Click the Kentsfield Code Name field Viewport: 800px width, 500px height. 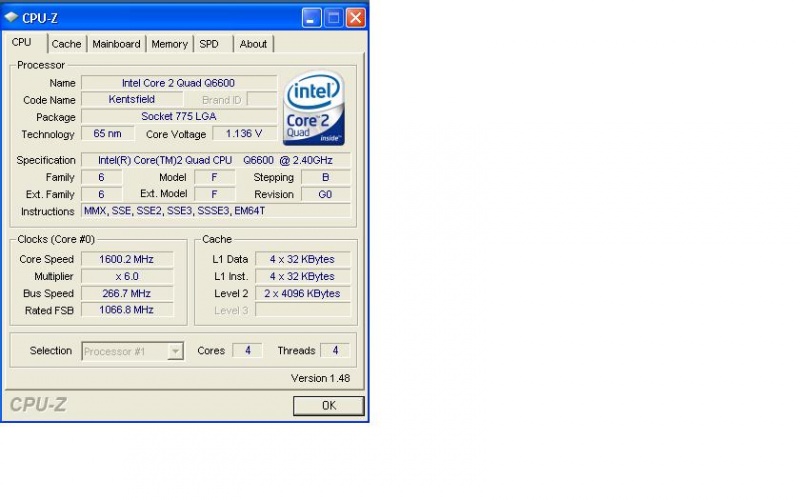[x=132, y=100]
